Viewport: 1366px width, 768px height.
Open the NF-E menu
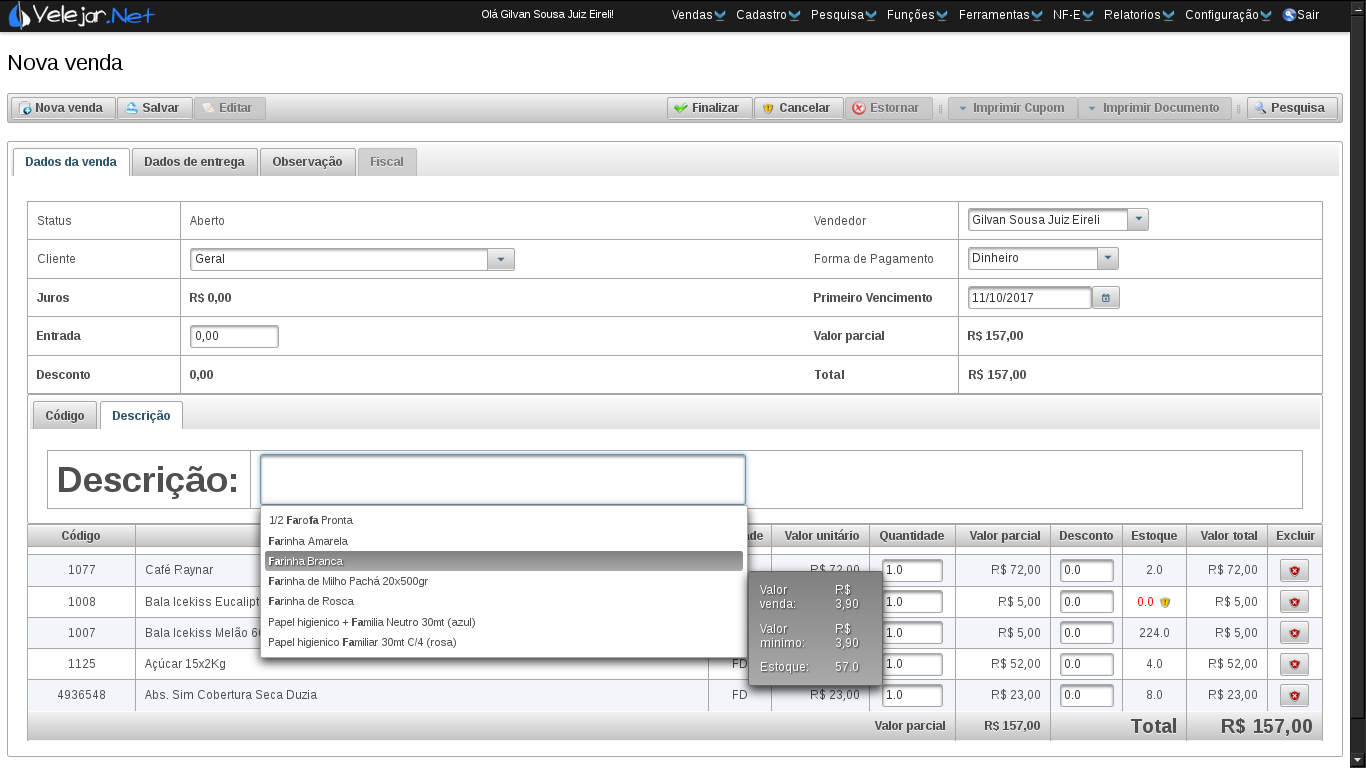click(1073, 15)
